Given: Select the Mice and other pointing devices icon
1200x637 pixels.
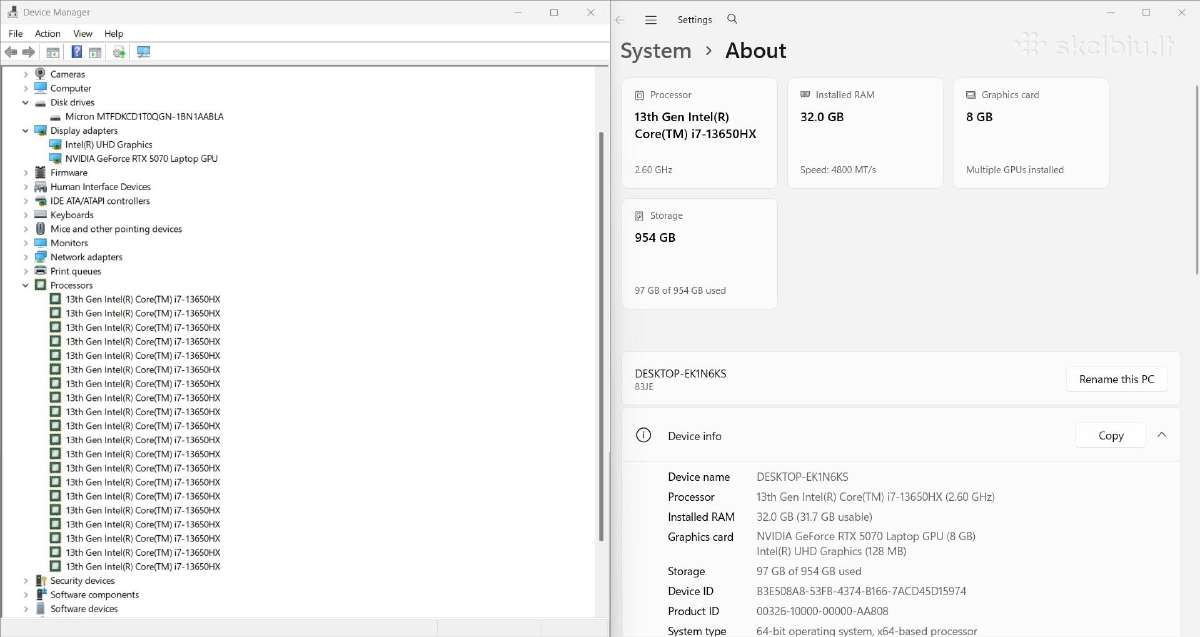Looking at the screenshot, I should (41, 229).
